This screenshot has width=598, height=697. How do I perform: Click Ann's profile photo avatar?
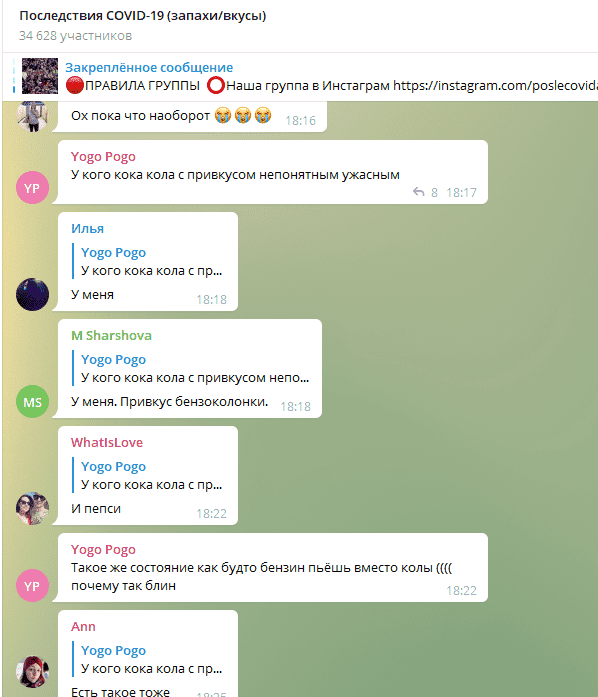[32, 671]
